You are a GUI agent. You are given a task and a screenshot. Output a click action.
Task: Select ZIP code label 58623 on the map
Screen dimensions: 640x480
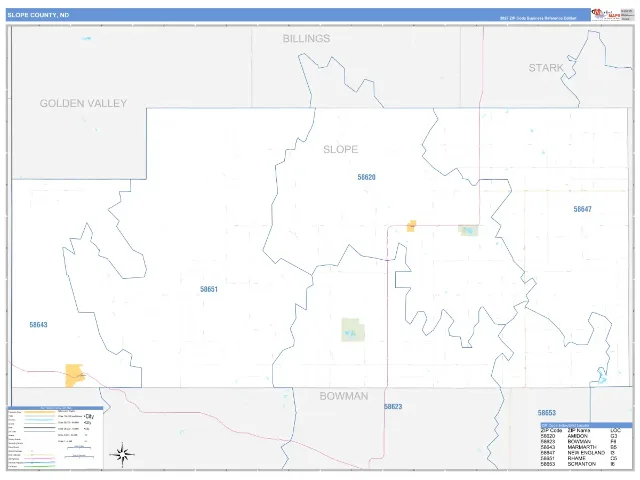(x=393, y=407)
